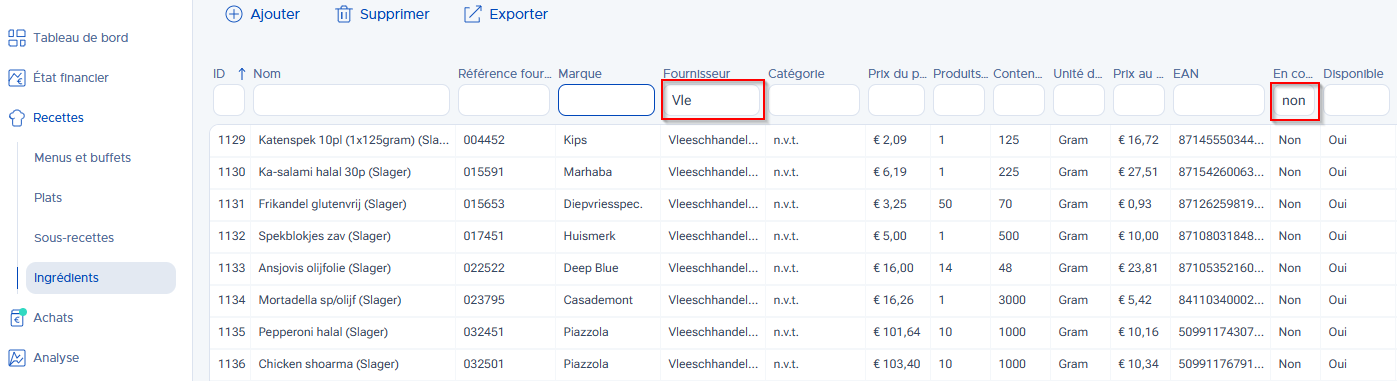Toggle ID column sort arrow
The image size is (1397, 381).
242,74
